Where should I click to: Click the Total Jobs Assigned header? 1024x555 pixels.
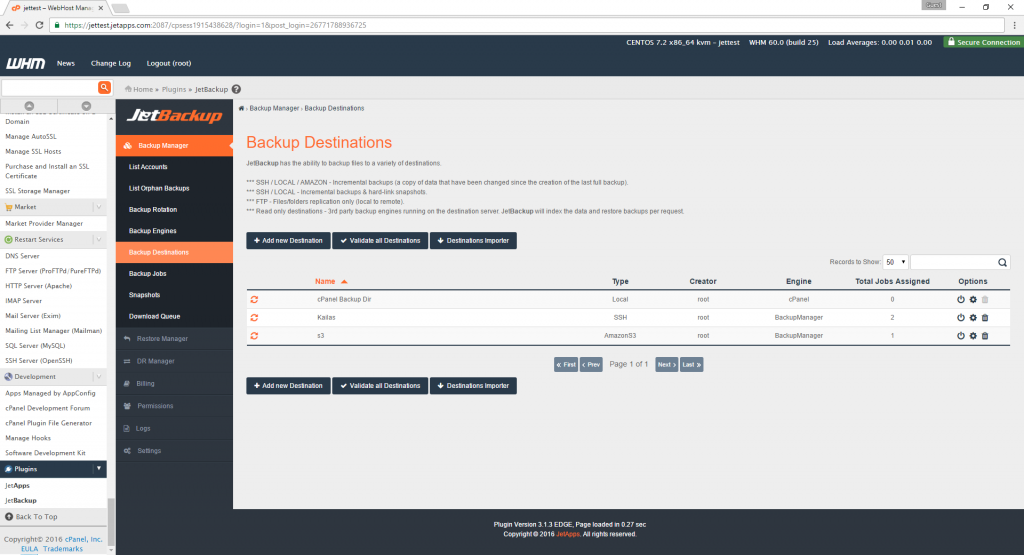click(x=892, y=281)
